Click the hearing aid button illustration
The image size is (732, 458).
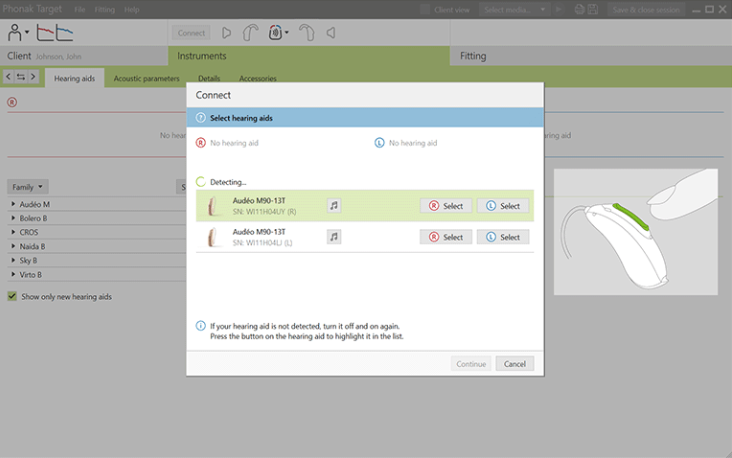tap(636, 232)
